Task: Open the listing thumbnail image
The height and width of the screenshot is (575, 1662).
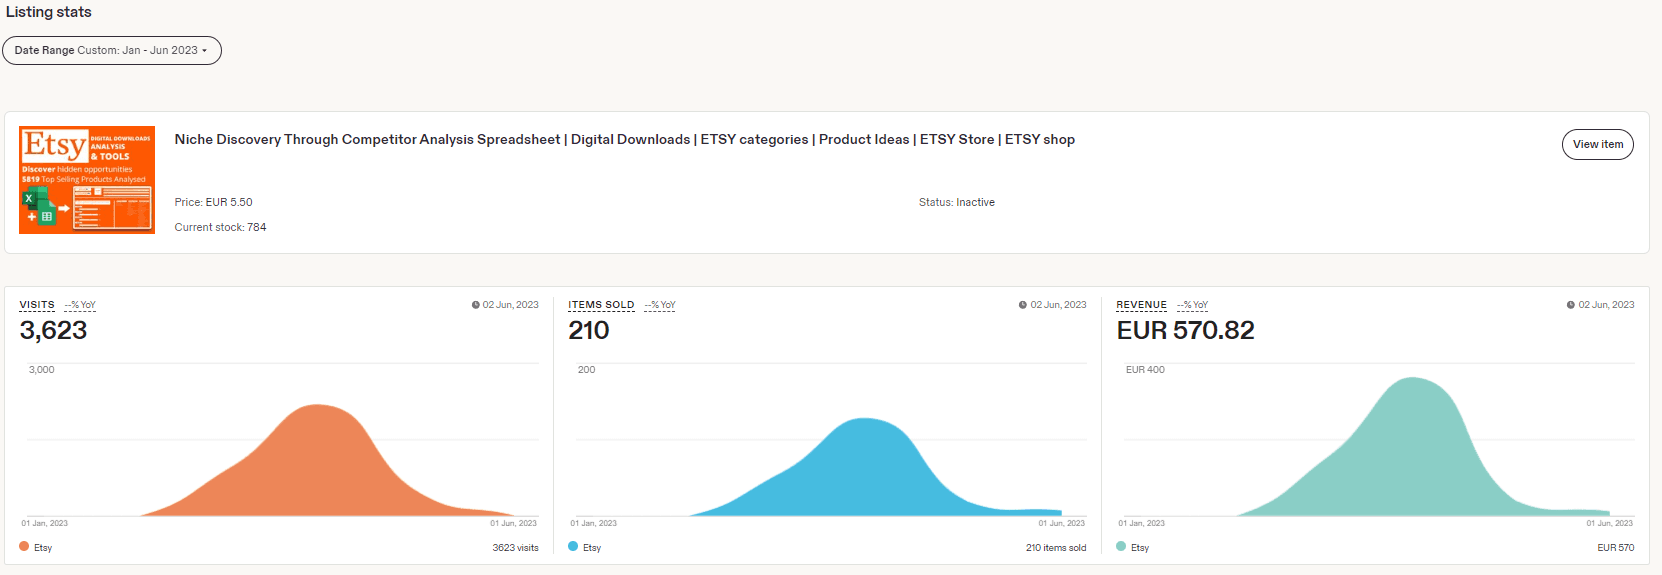Action: (x=87, y=180)
